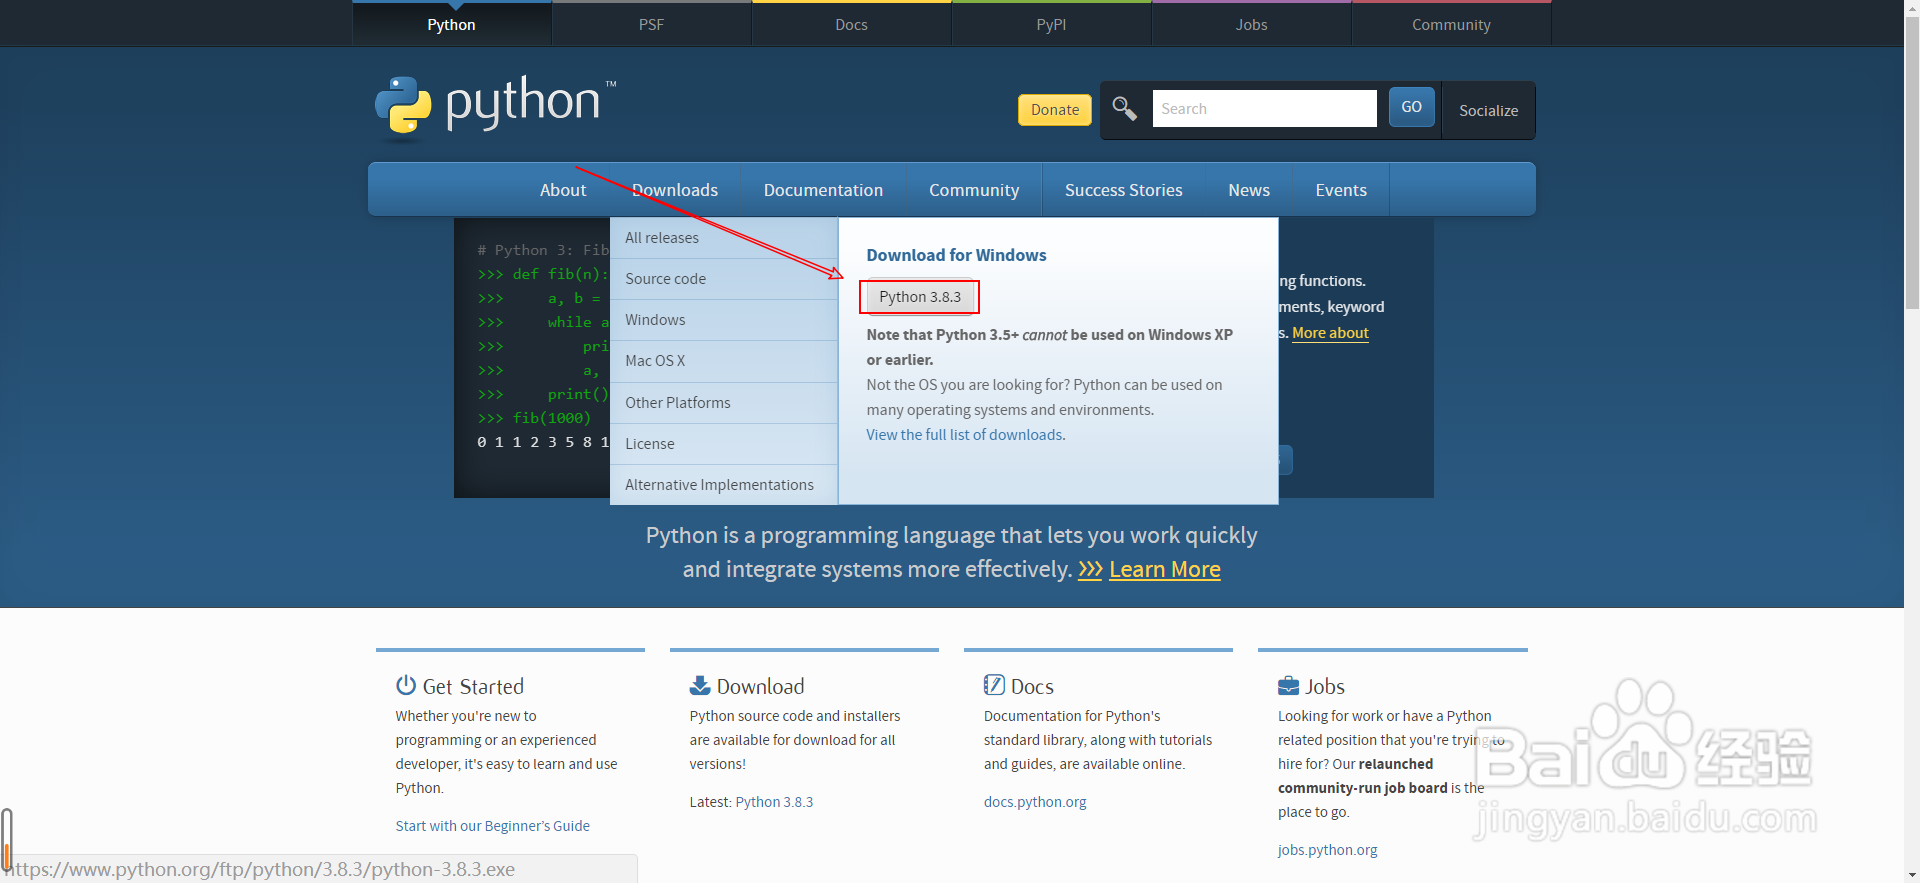Viewport: 1920px width, 883px height.
Task: Open the jobs.python.org link
Action: (x=1327, y=850)
